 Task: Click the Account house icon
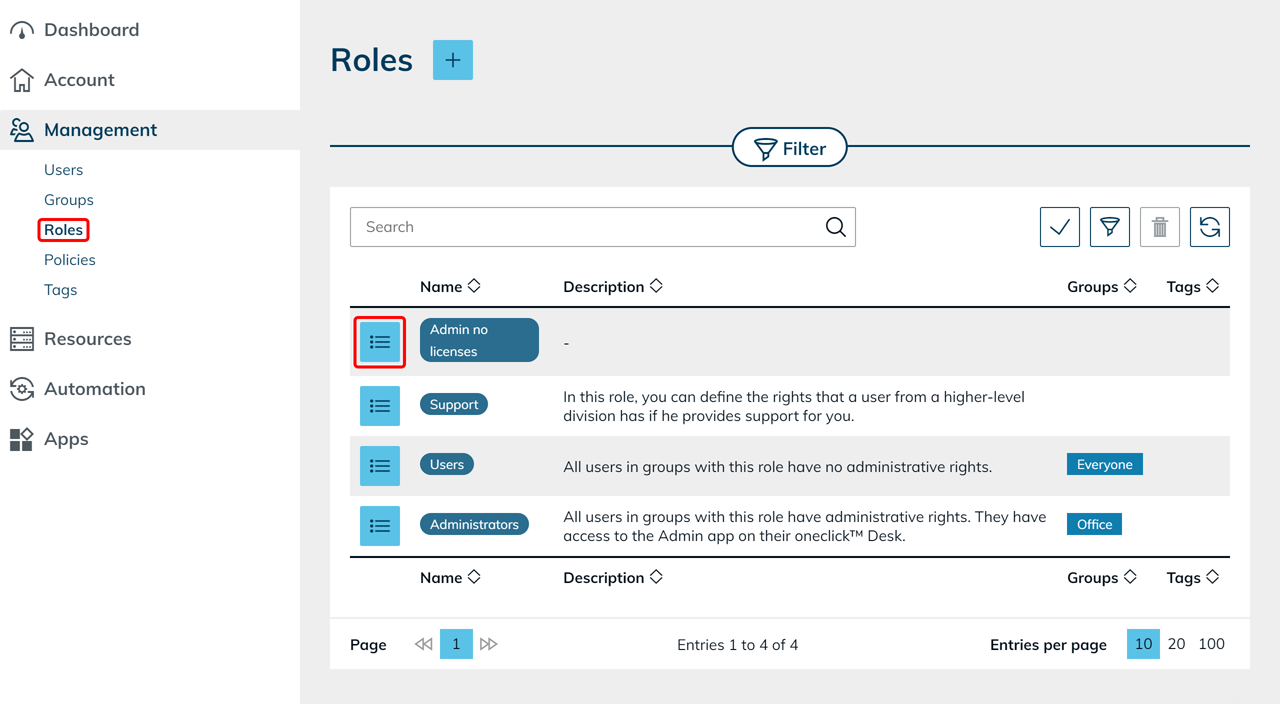(22, 80)
